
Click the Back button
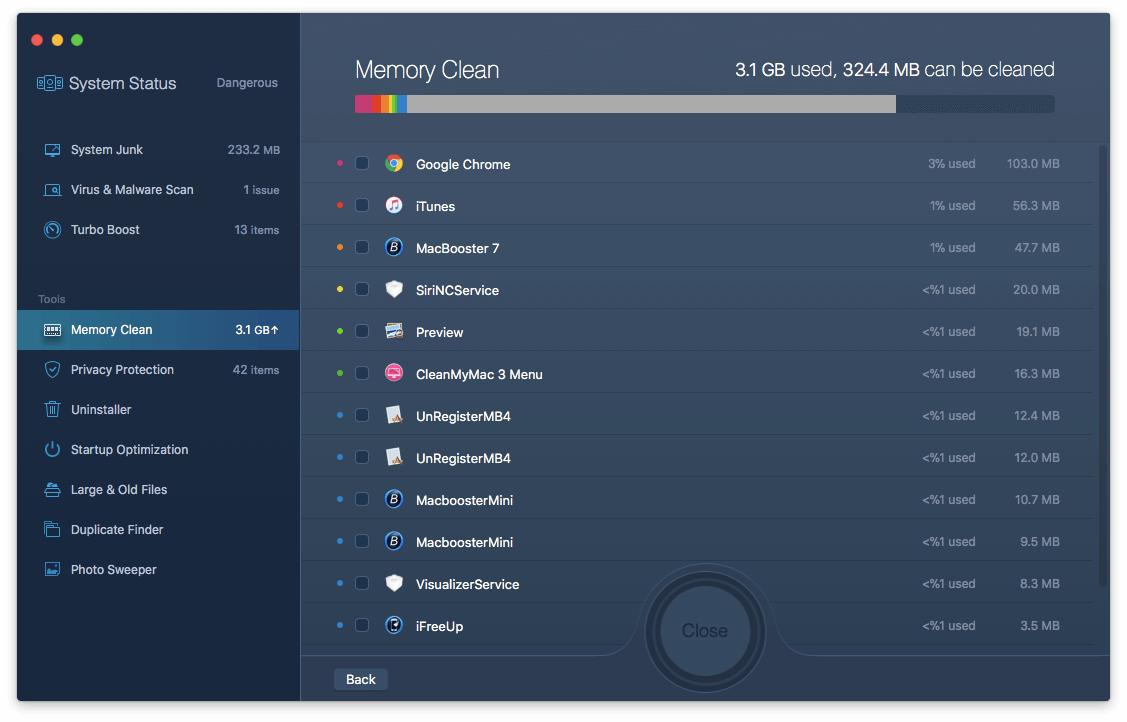[x=361, y=680]
